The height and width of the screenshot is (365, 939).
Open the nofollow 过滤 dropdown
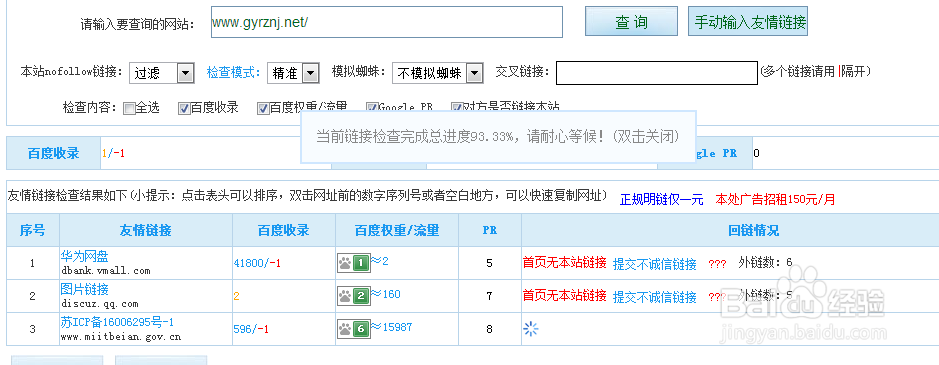pyautogui.click(x=161, y=73)
